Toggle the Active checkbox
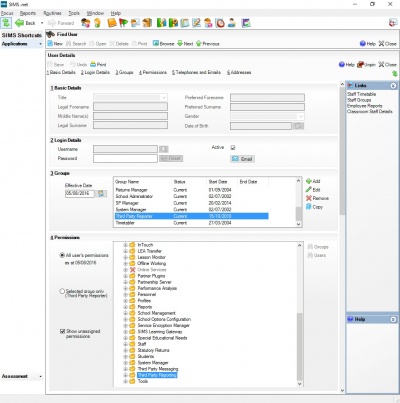The image size is (400, 403). [233, 147]
